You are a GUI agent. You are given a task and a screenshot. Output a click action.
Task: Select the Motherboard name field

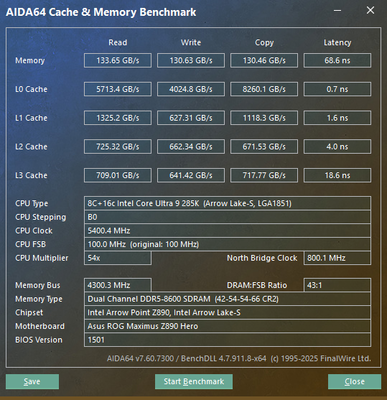[227, 326]
